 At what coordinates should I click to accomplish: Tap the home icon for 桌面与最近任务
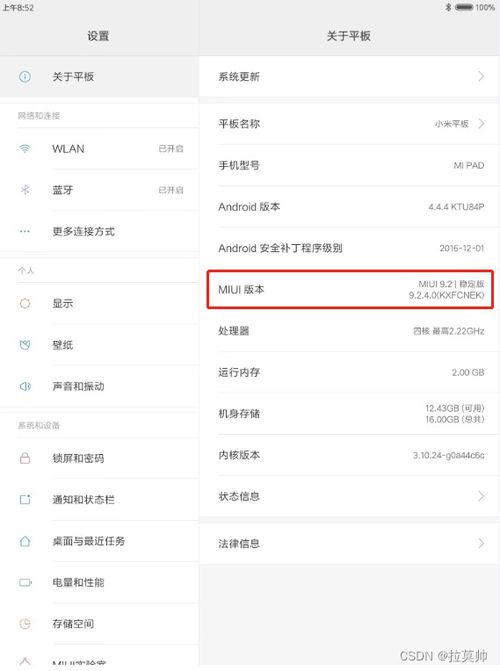[25, 541]
